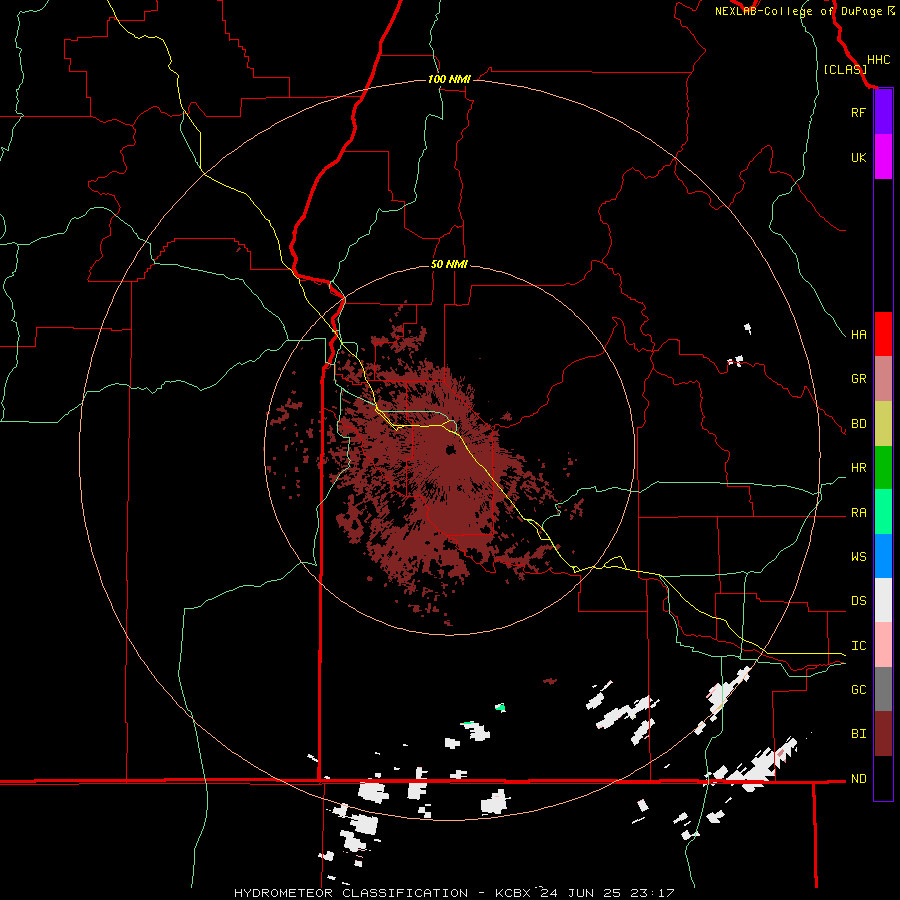900x900 pixels.
Task: Click the GR legend color block
Action: 883,379
